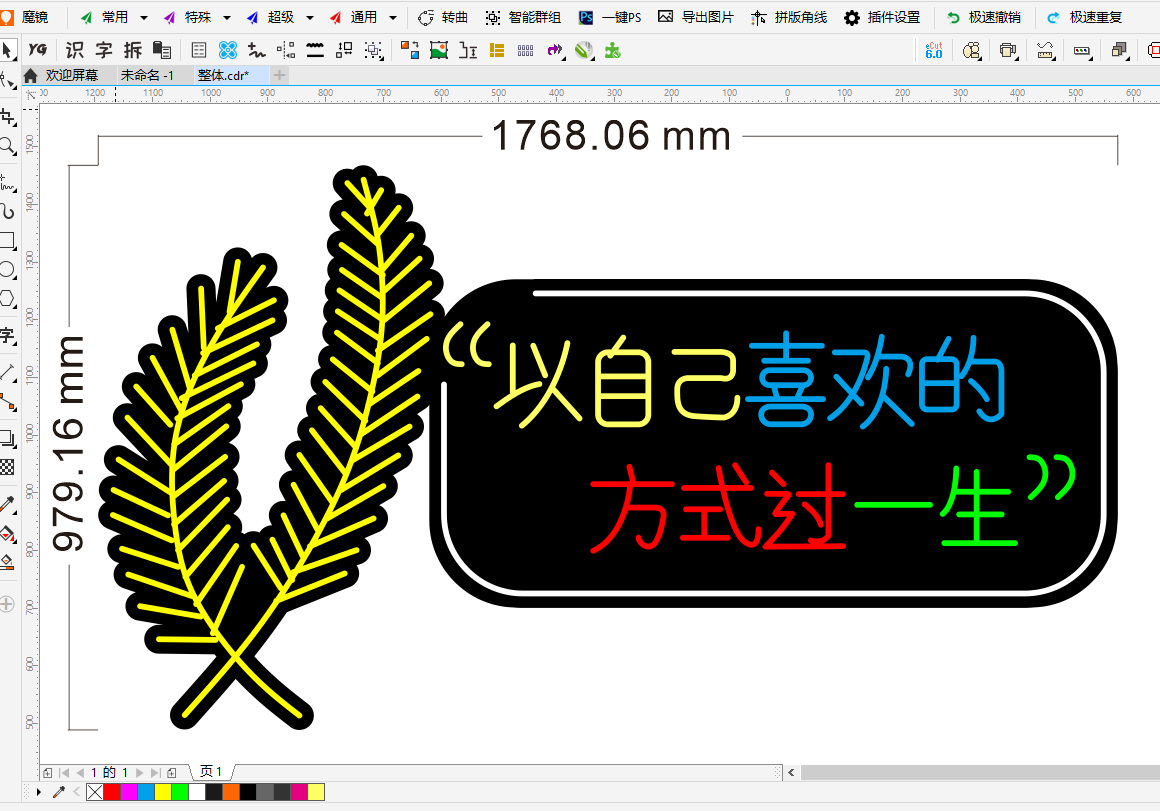Choose the checkerboard Transparency tool

coord(7,466)
